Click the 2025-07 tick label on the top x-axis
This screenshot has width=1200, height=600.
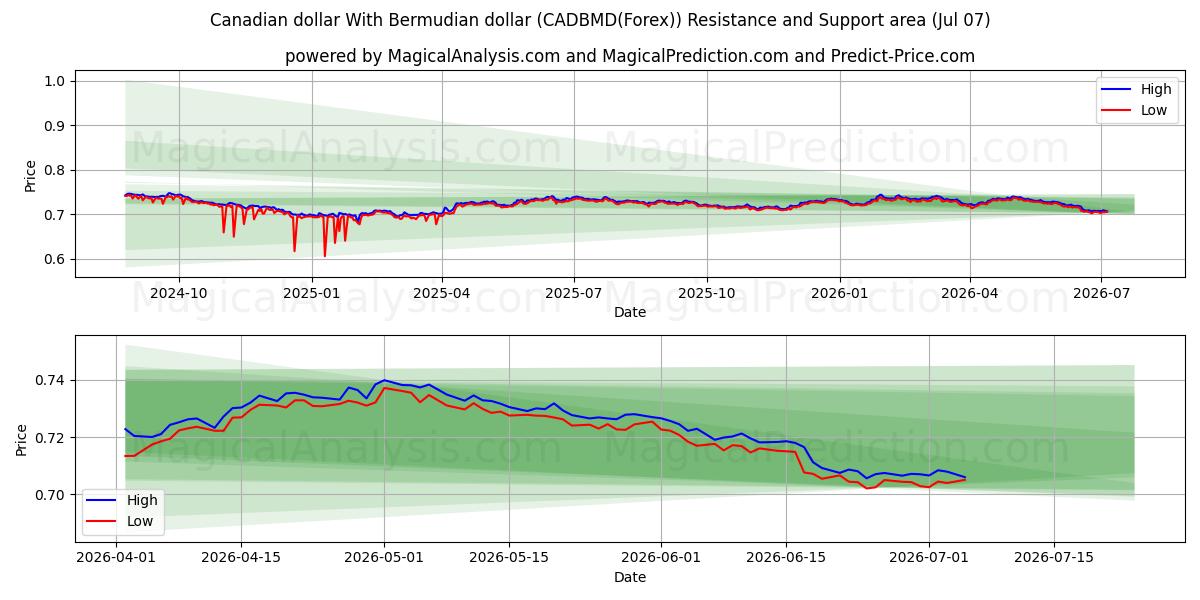tap(574, 294)
